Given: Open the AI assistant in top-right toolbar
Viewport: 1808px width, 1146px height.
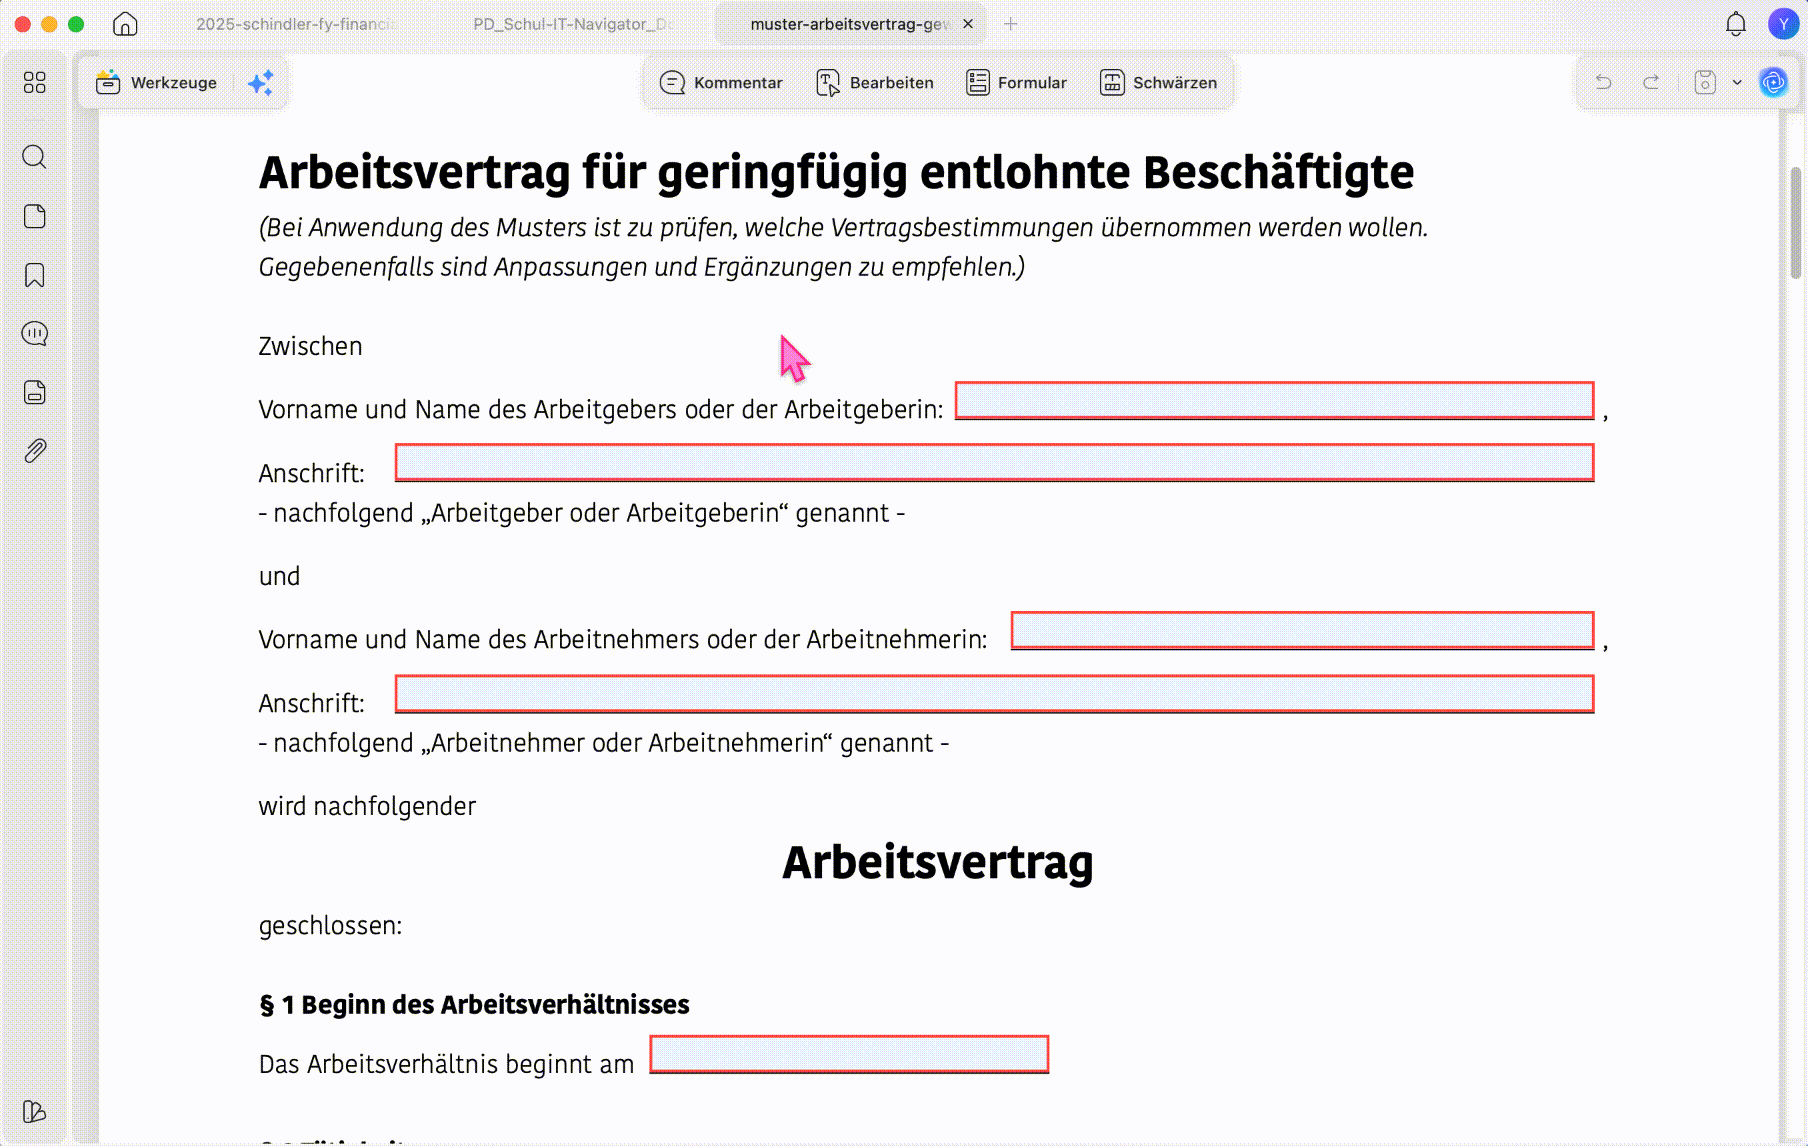Looking at the screenshot, I should (x=1773, y=82).
